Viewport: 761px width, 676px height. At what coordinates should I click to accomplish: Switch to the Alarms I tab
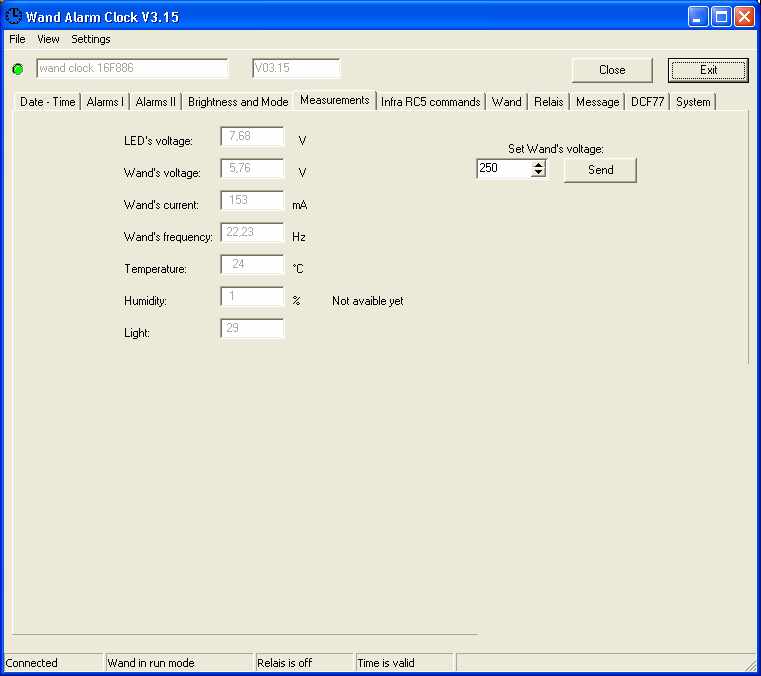105,102
